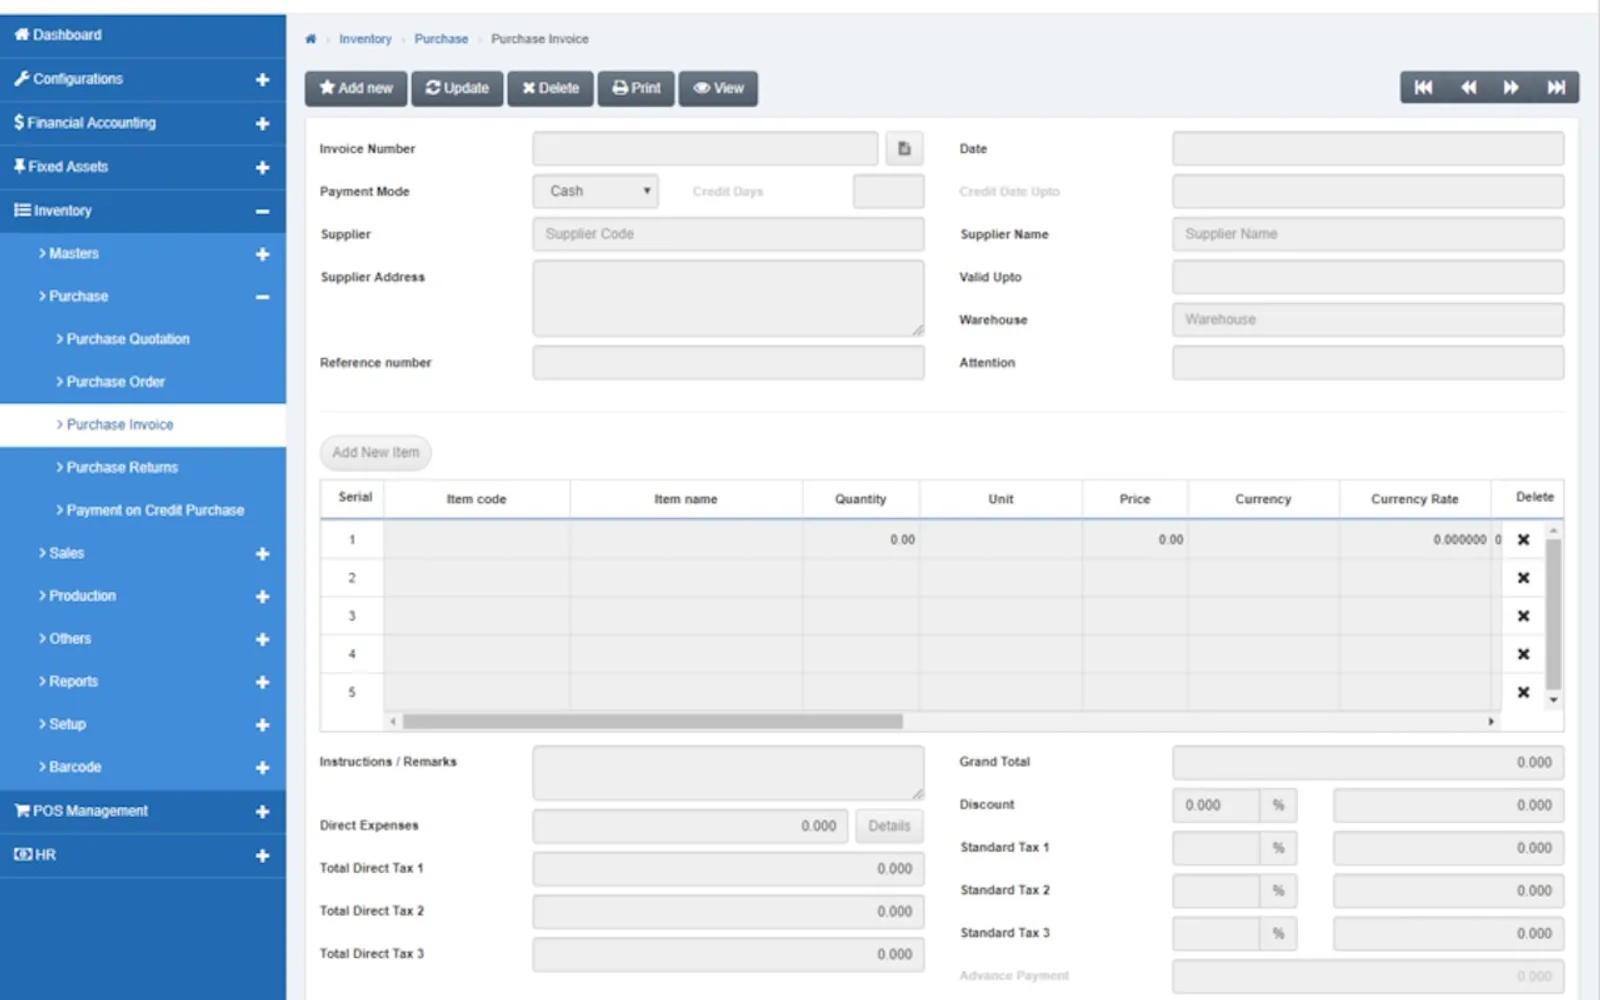Open Dashboard in sidebar
This screenshot has height=1000, width=1600.
[143, 35]
